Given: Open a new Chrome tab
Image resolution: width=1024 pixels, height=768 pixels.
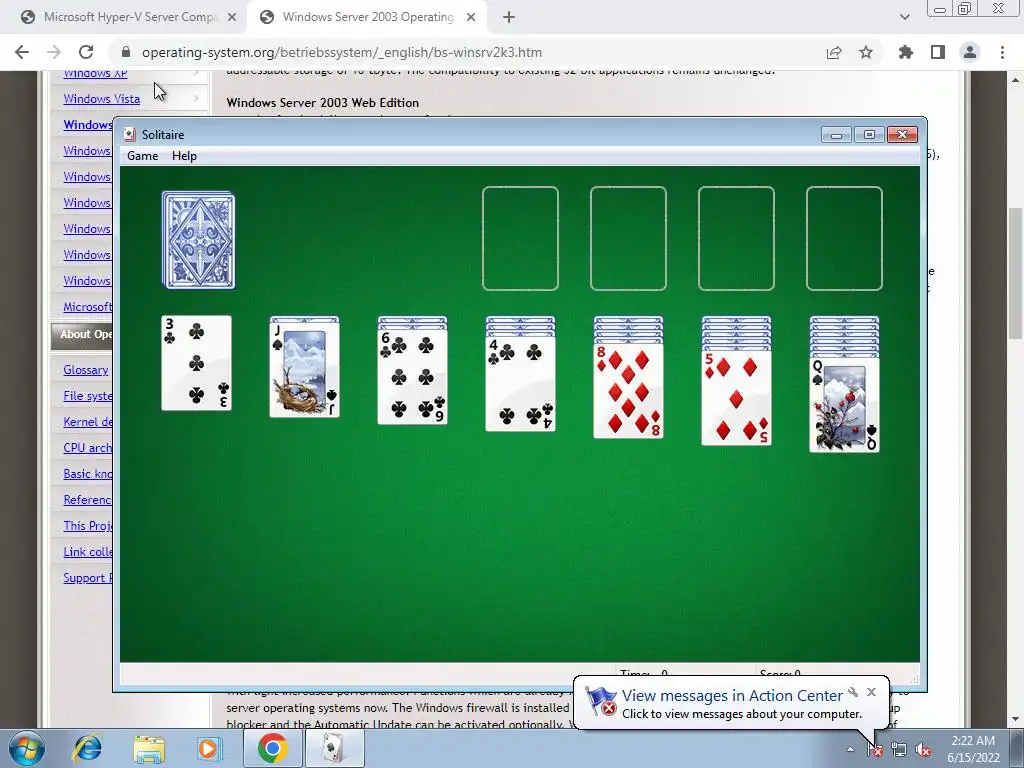Looking at the screenshot, I should [x=509, y=18].
